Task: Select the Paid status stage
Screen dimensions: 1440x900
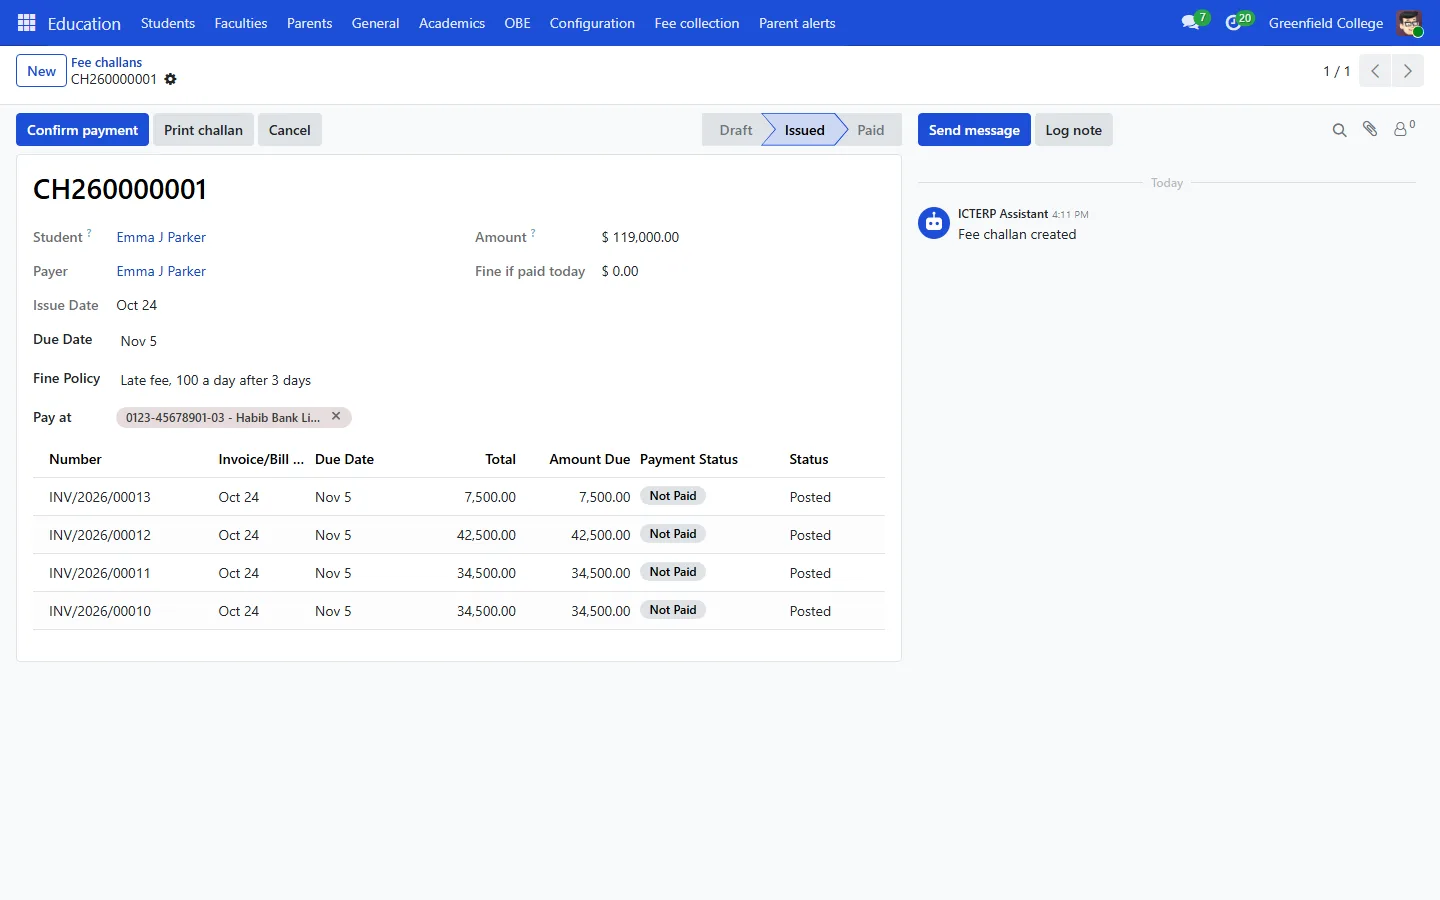Action: 870,130
